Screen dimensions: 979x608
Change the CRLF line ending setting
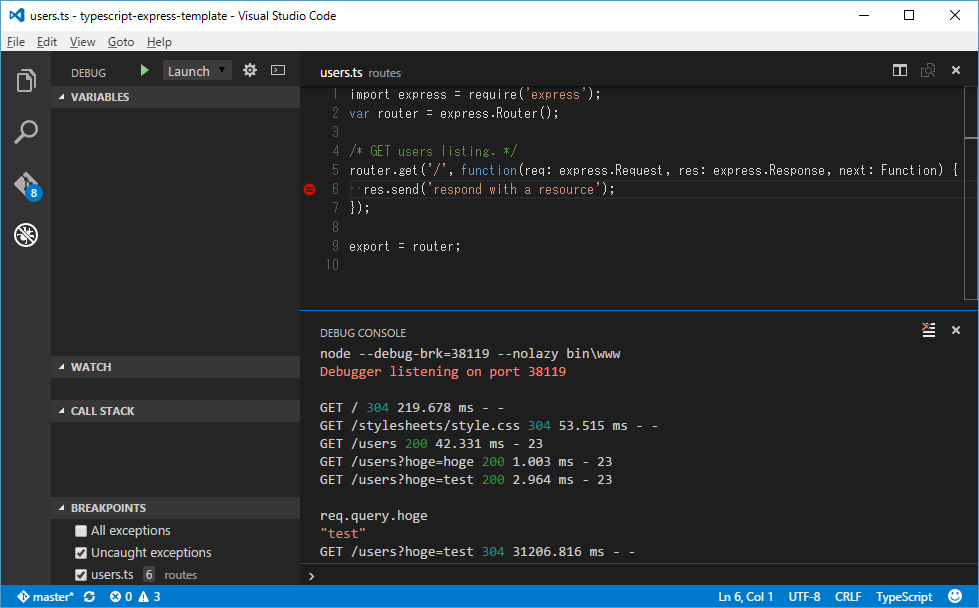pyautogui.click(x=848, y=597)
